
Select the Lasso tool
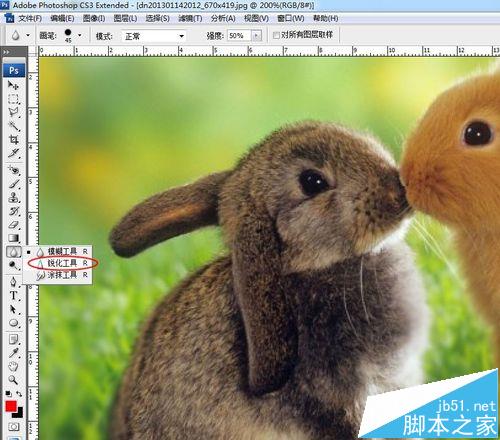click(x=13, y=112)
